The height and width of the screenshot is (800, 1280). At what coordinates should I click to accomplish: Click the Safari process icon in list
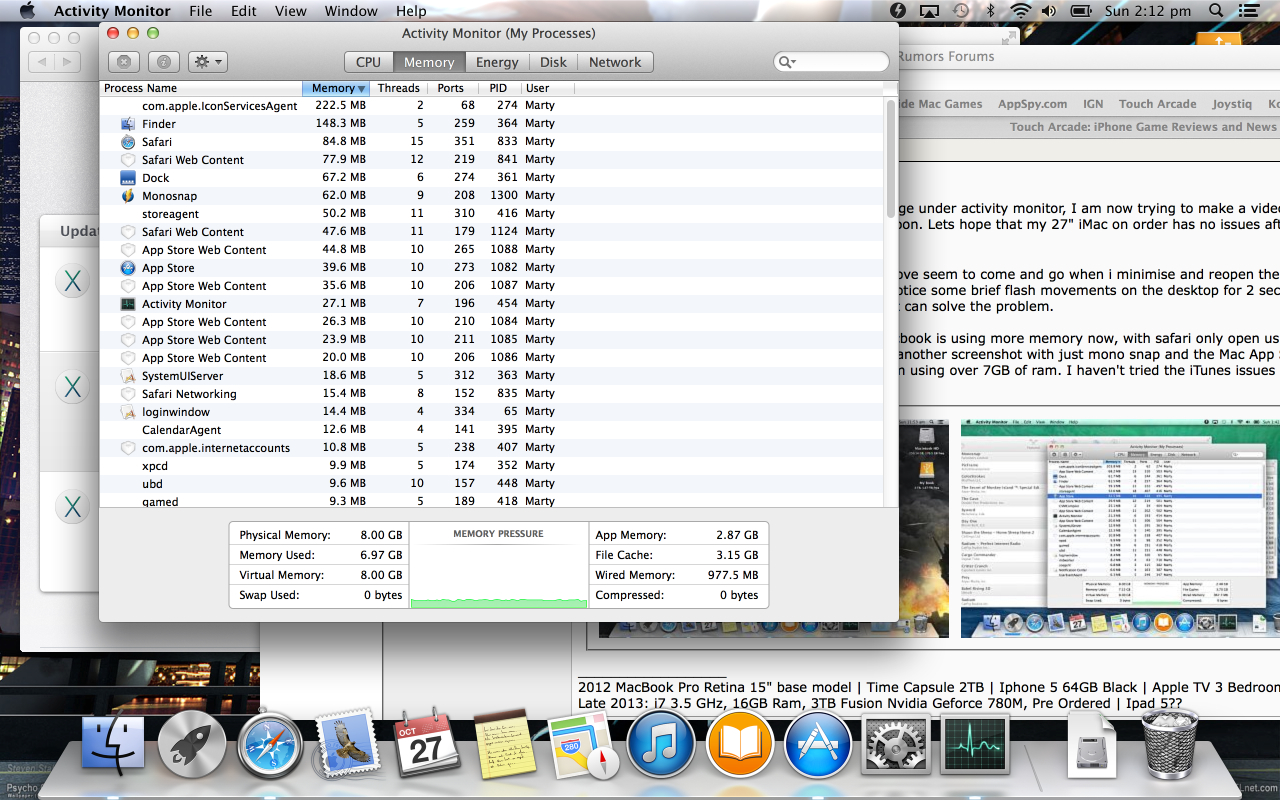(128, 142)
